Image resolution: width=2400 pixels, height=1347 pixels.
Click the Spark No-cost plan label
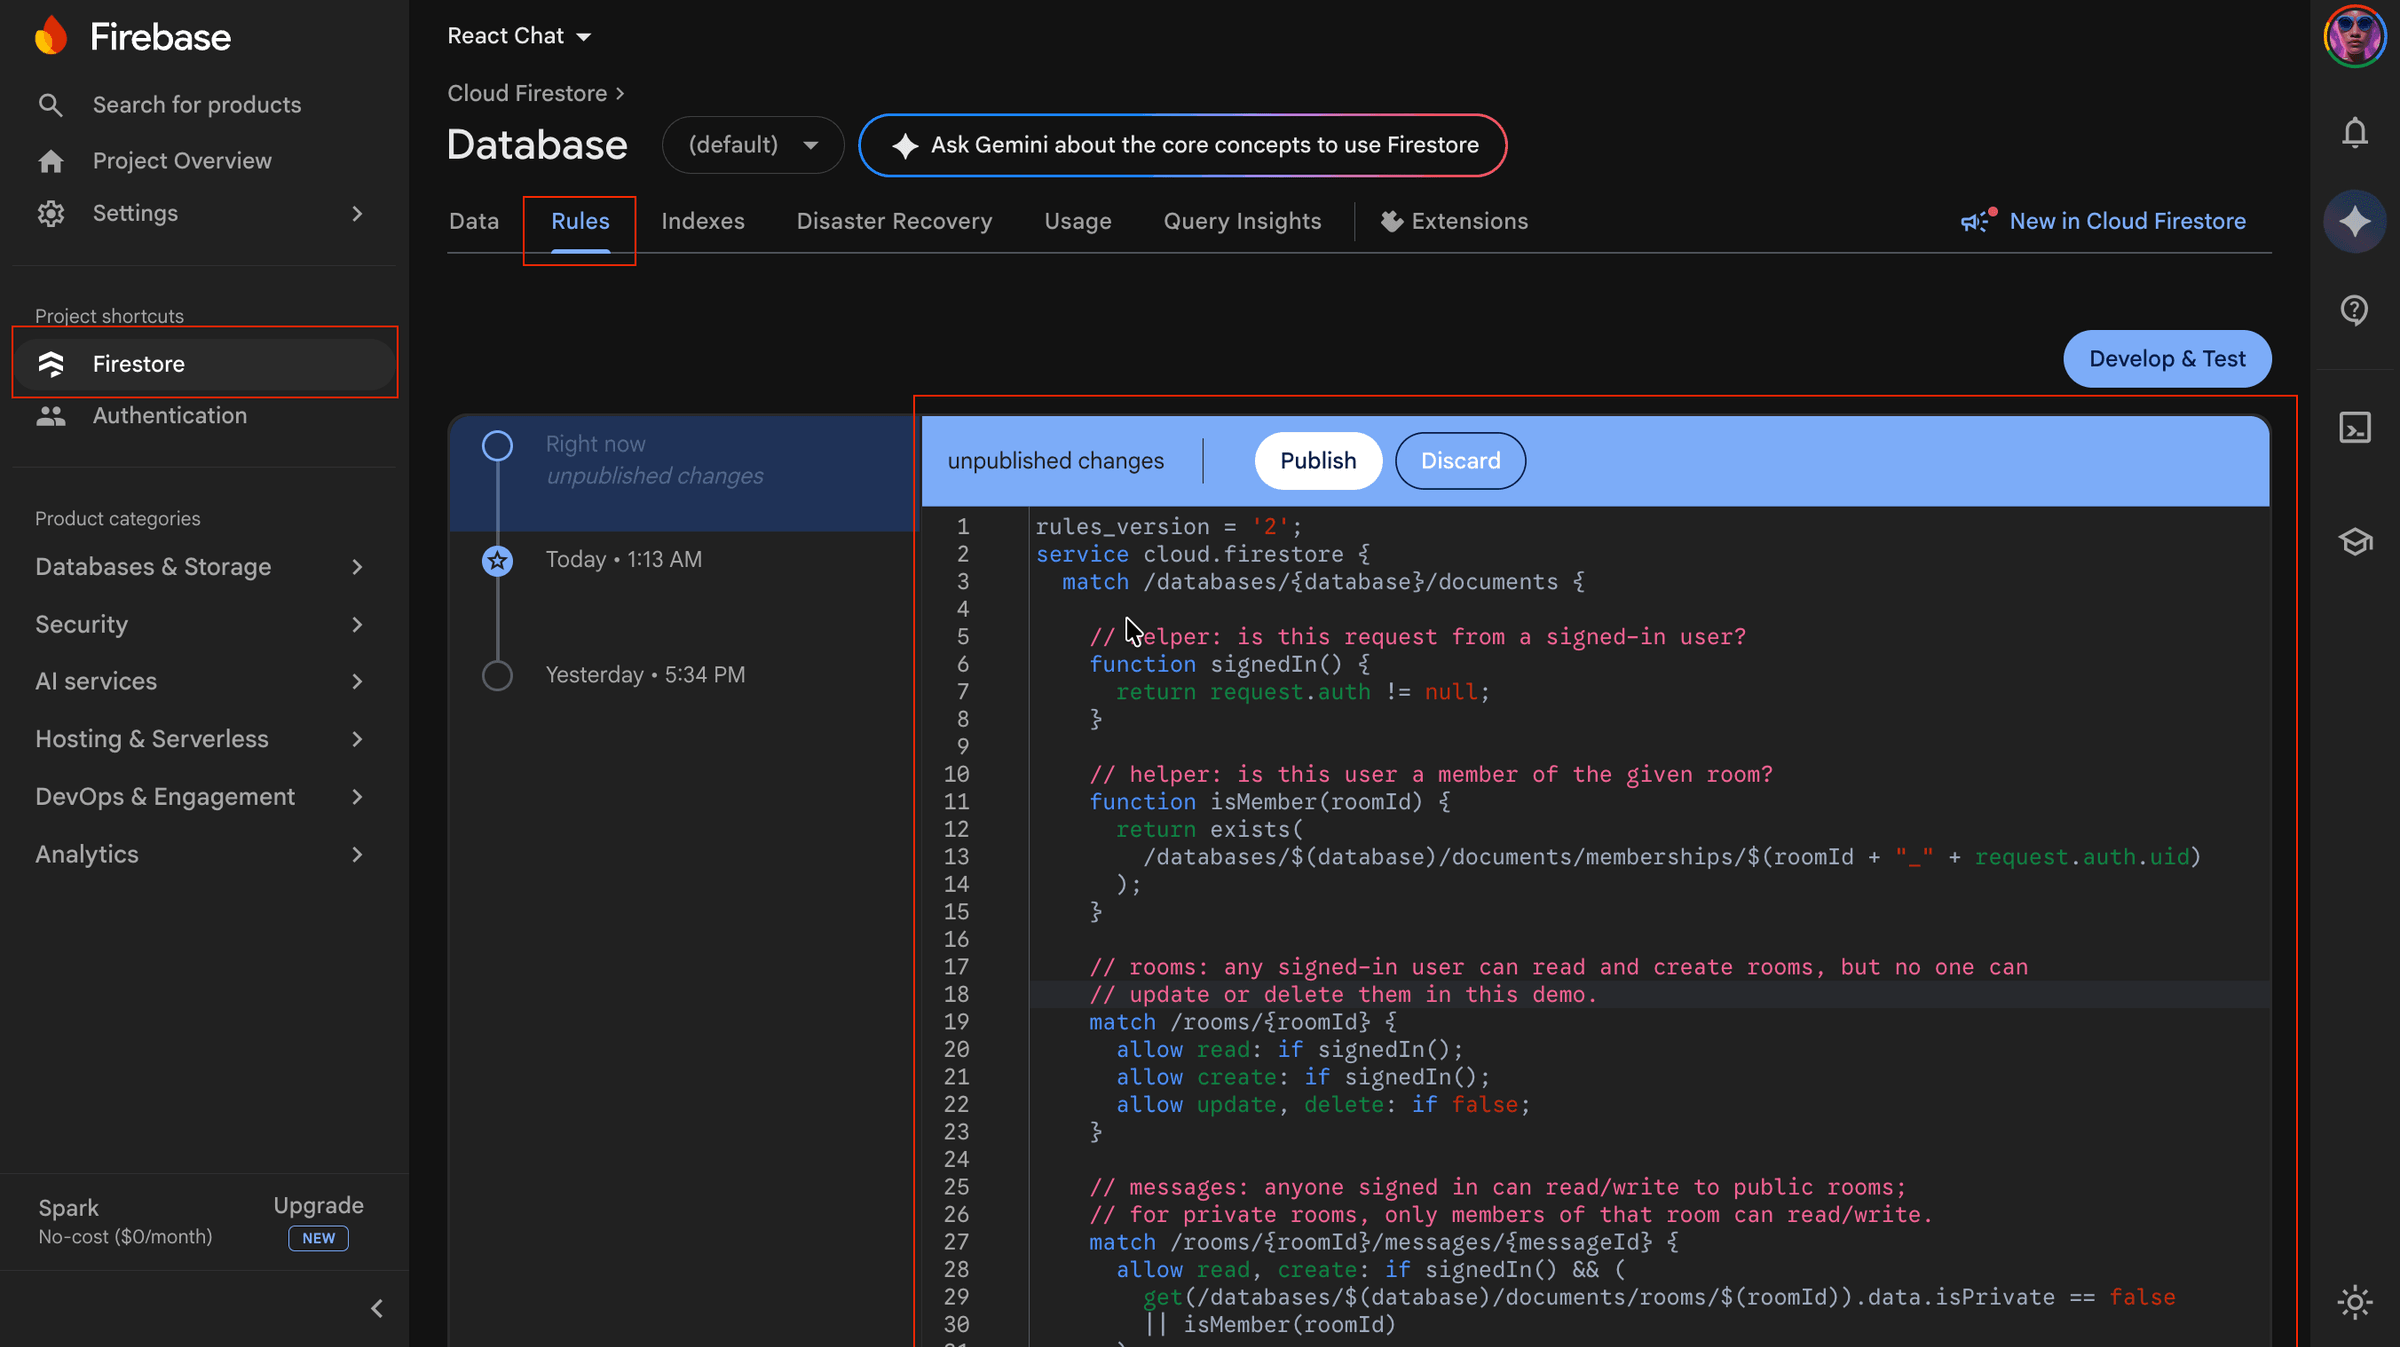[125, 1221]
